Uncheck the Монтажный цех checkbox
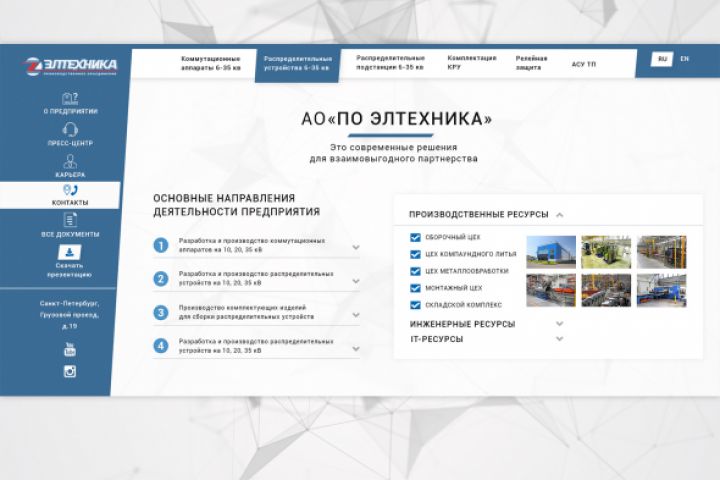This screenshot has width=720, height=480. 415,288
